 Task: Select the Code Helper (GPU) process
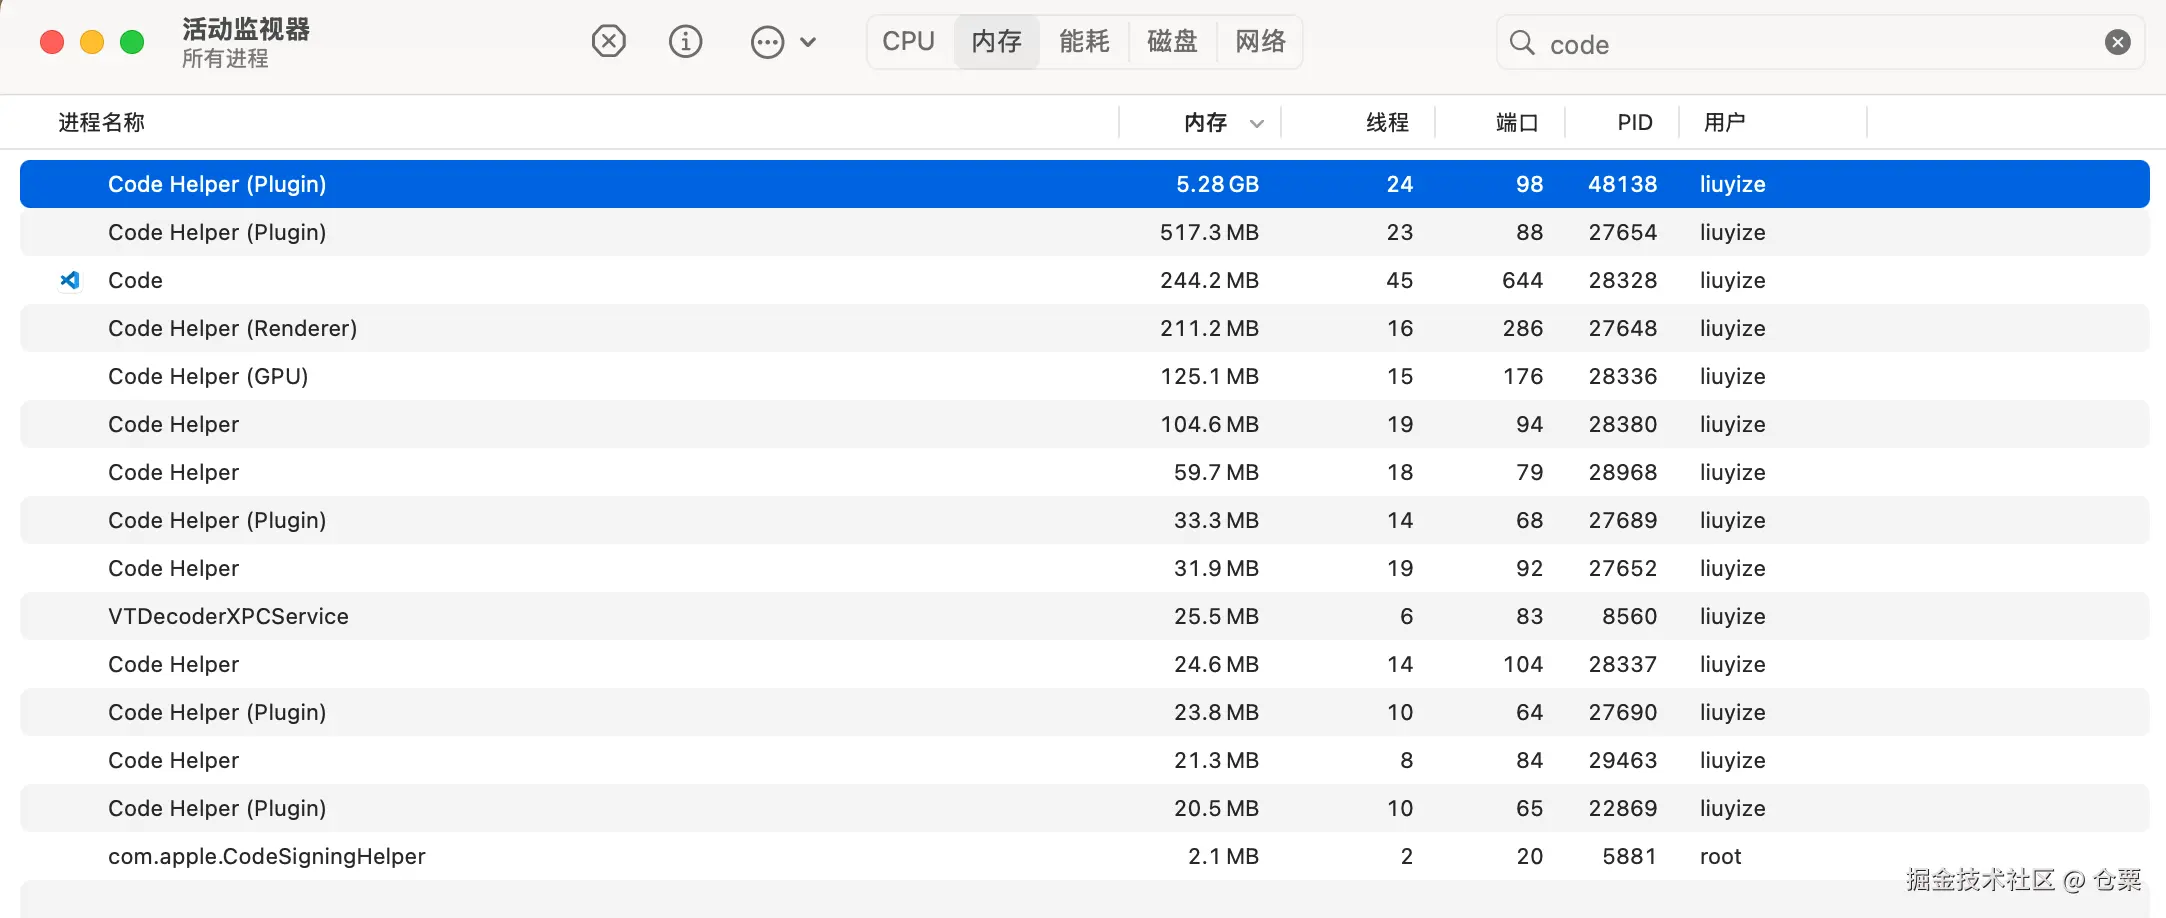point(1084,376)
